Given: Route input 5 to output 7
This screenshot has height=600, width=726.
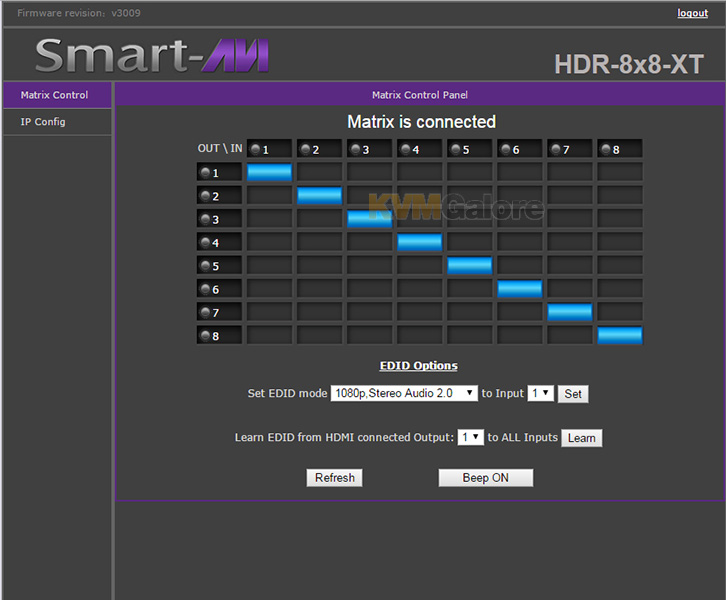Looking at the screenshot, I should click(469, 312).
